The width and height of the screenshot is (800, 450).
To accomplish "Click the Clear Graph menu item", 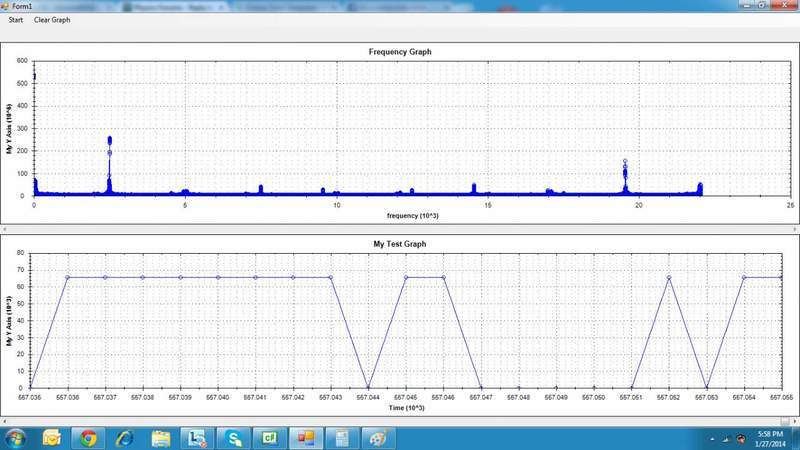I will click(52, 20).
